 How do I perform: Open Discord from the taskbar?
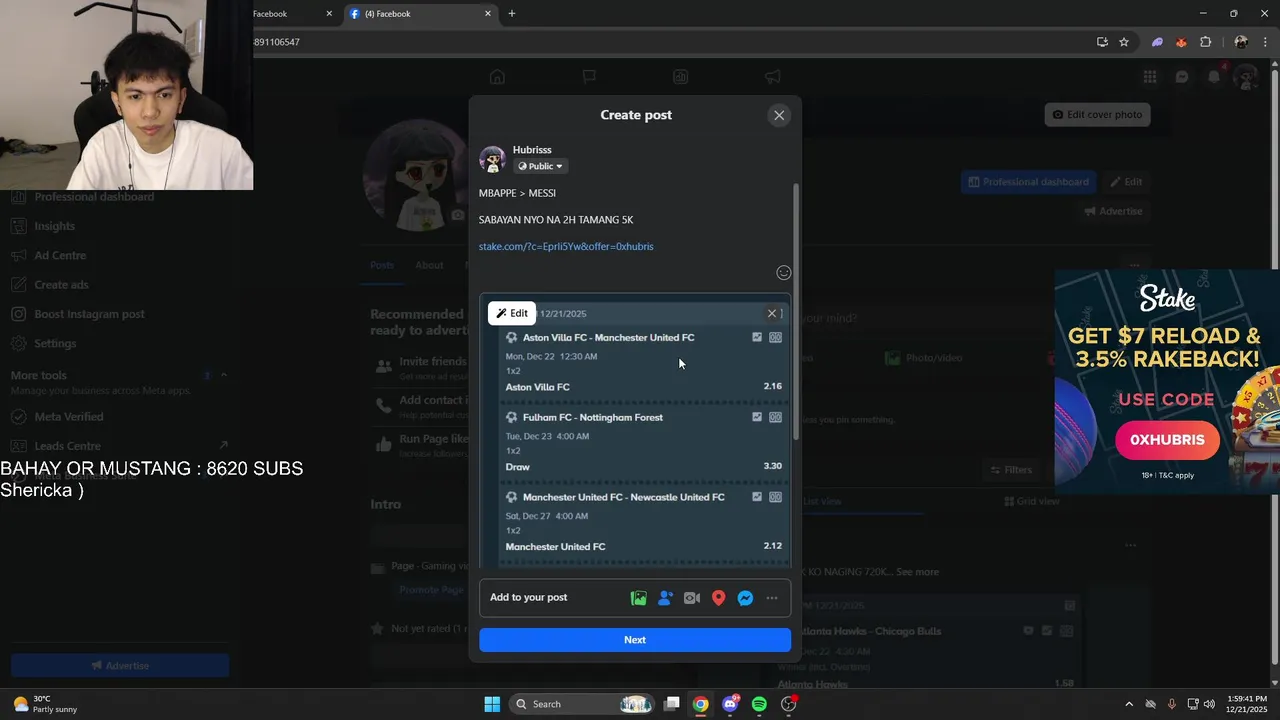pos(730,704)
